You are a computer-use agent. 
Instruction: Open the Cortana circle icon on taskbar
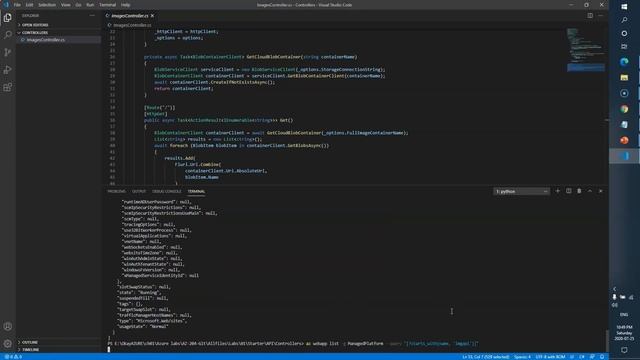tap(624, 33)
